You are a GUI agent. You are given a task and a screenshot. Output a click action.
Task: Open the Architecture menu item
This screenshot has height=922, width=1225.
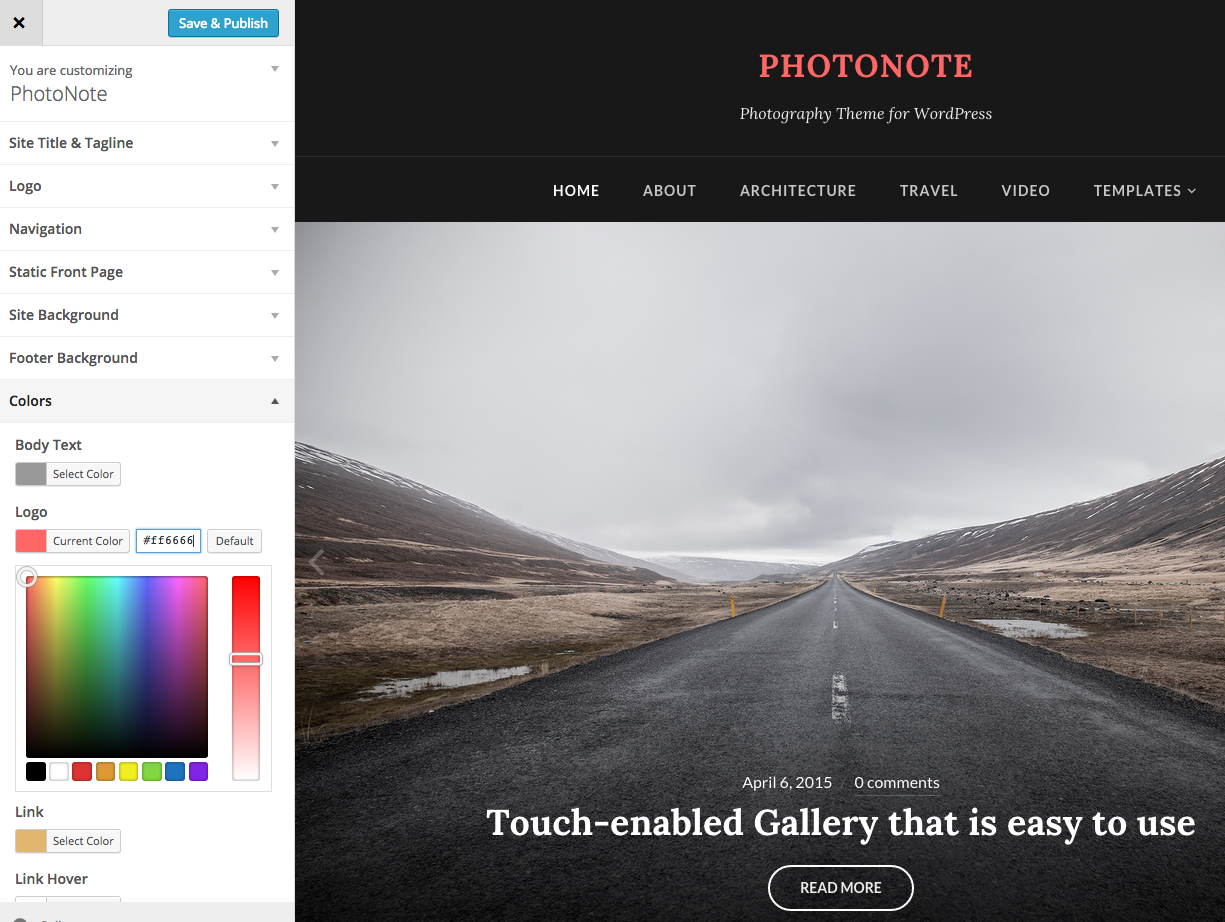(798, 190)
